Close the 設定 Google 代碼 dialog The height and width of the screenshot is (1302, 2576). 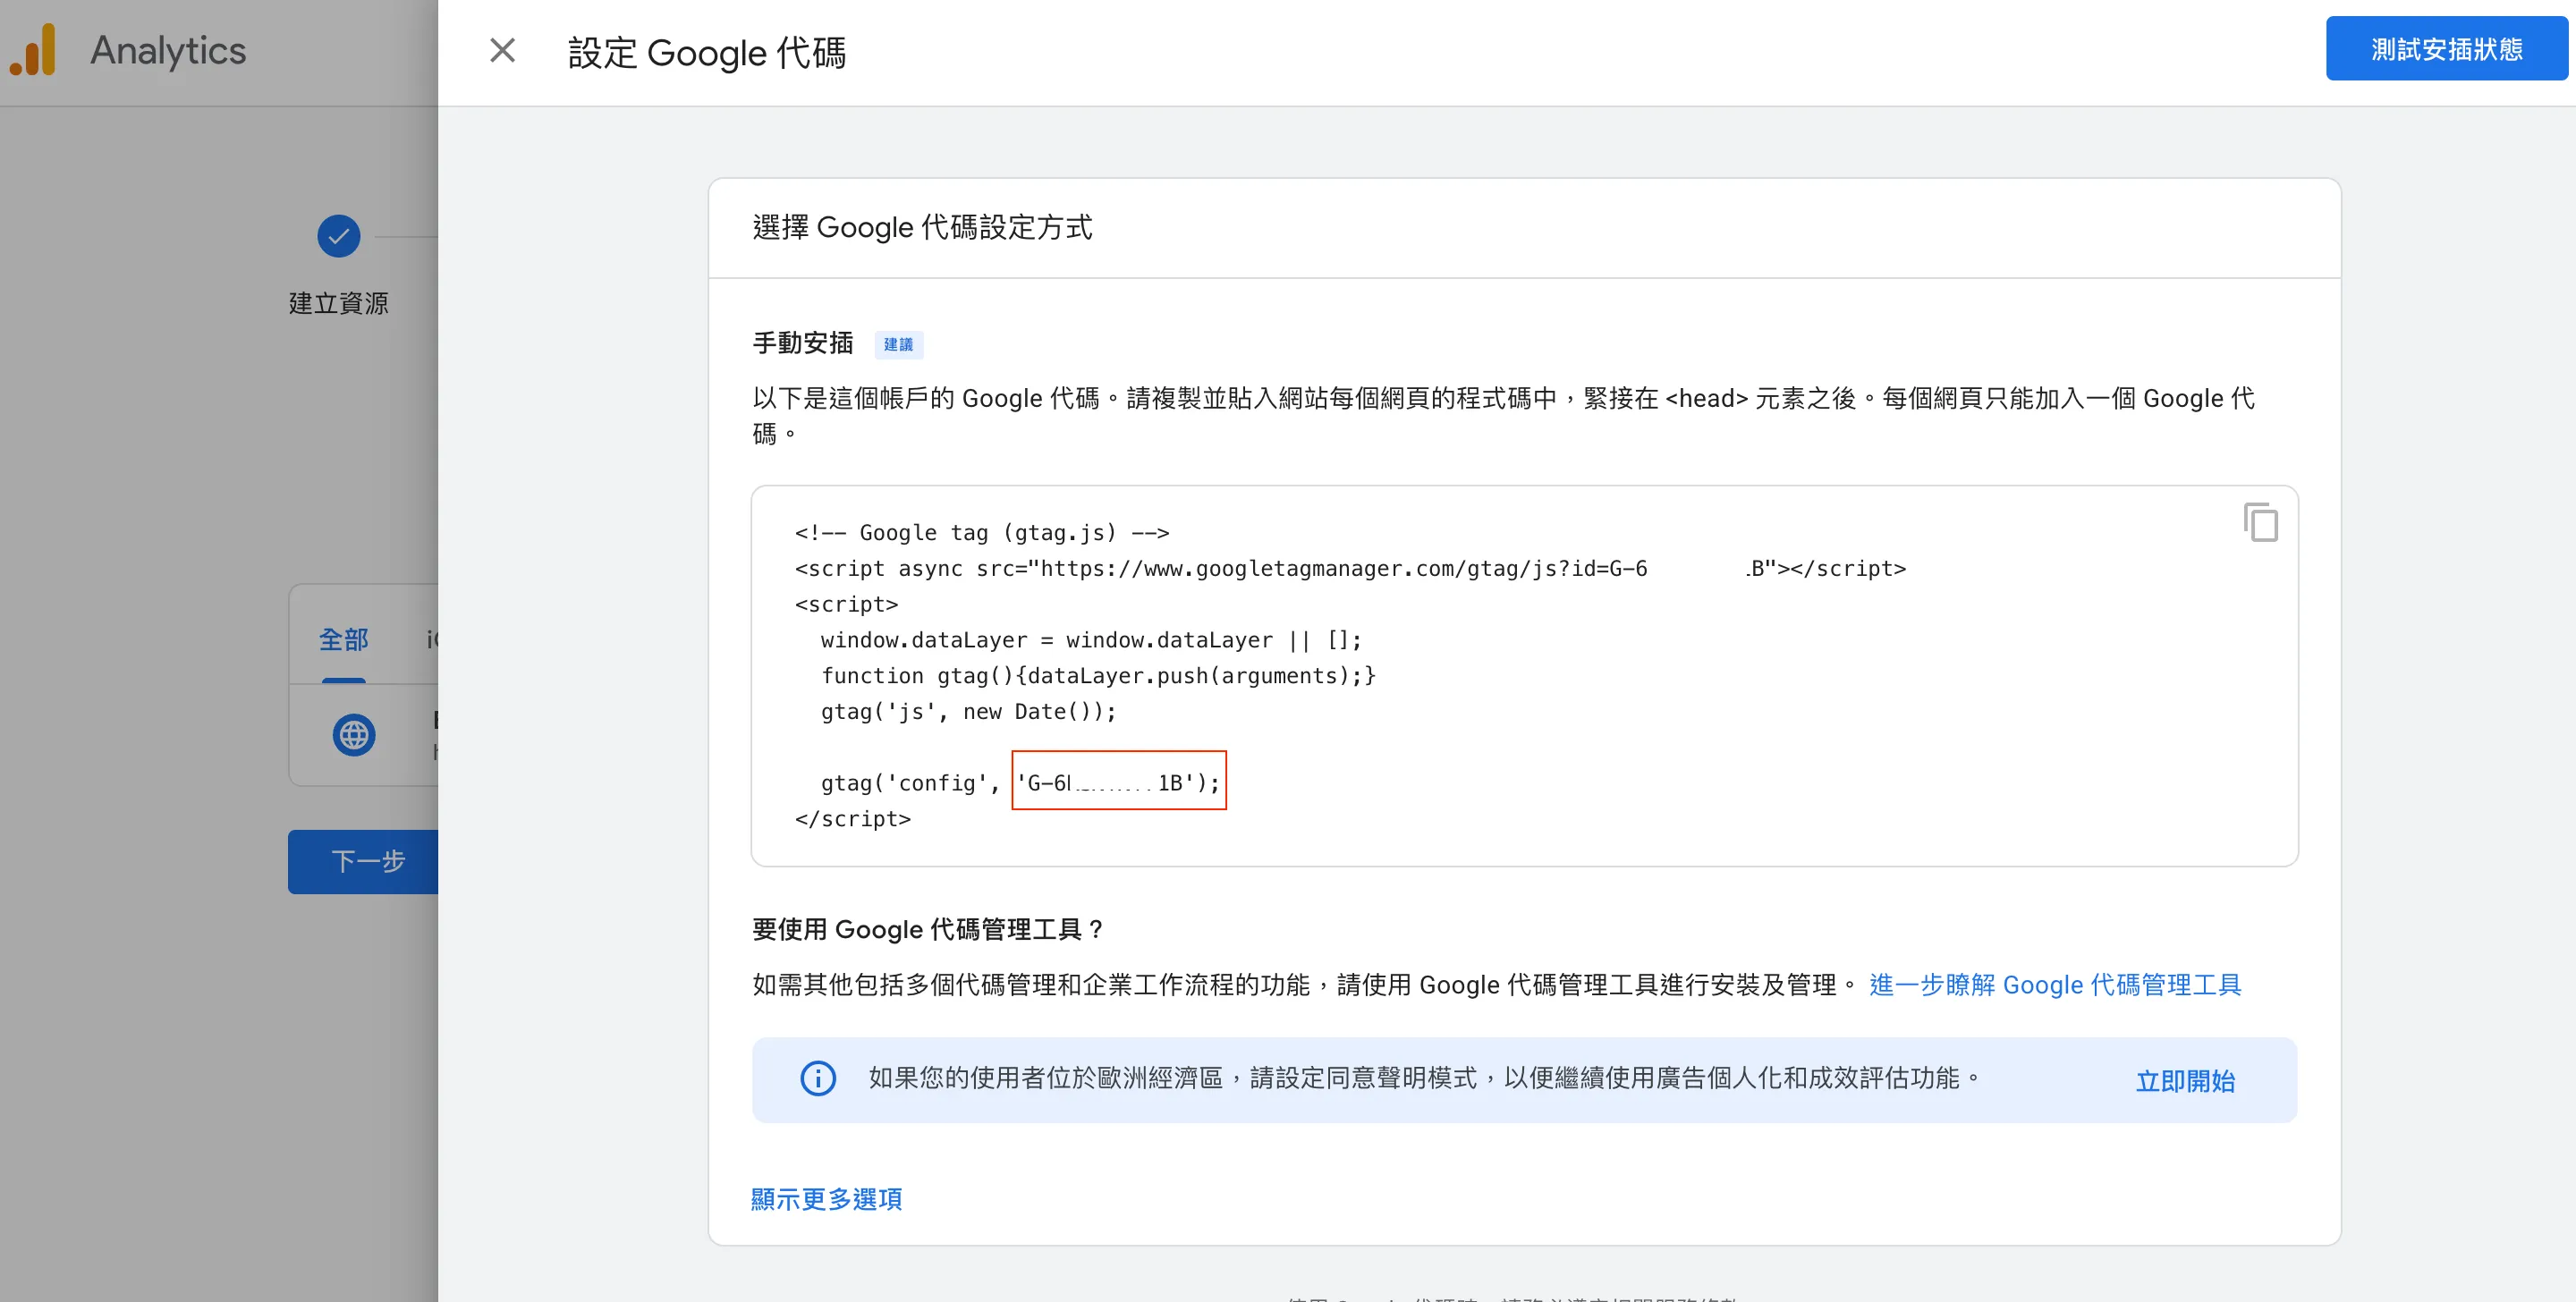pyautogui.click(x=502, y=50)
